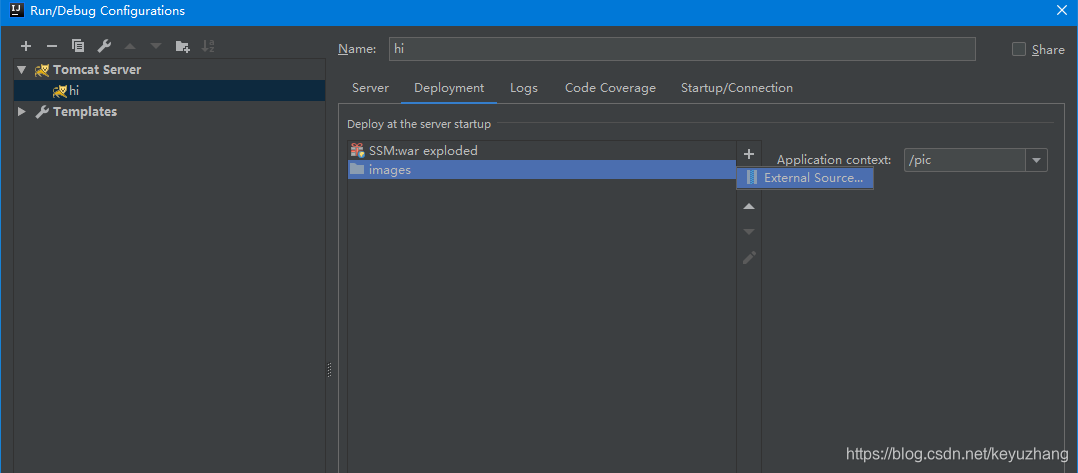This screenshot has height=473, width=1078.
Task: Collapse the Tomcat Server tree node
Action: pos(22,70)
